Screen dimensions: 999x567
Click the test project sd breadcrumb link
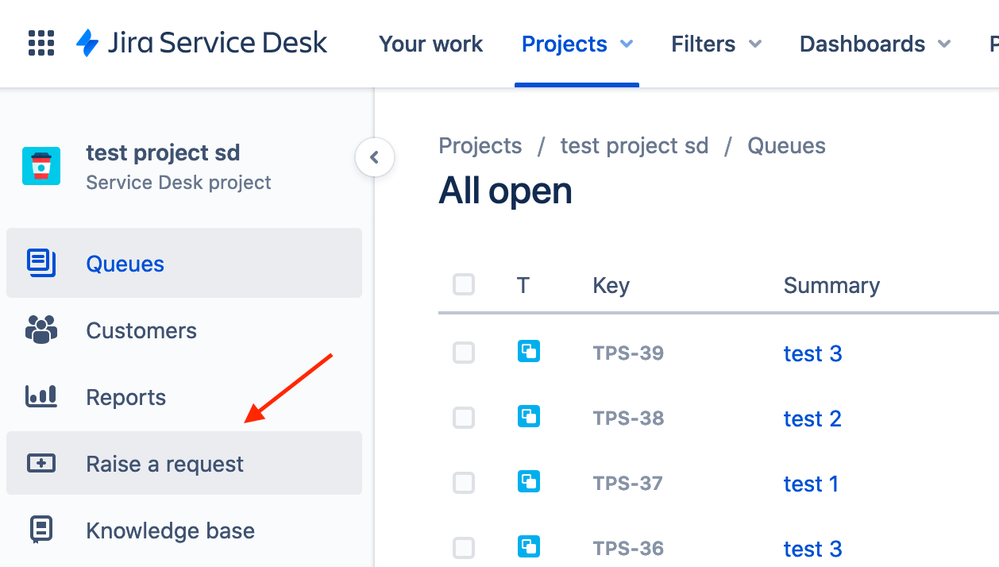click(x=634, y=146)
